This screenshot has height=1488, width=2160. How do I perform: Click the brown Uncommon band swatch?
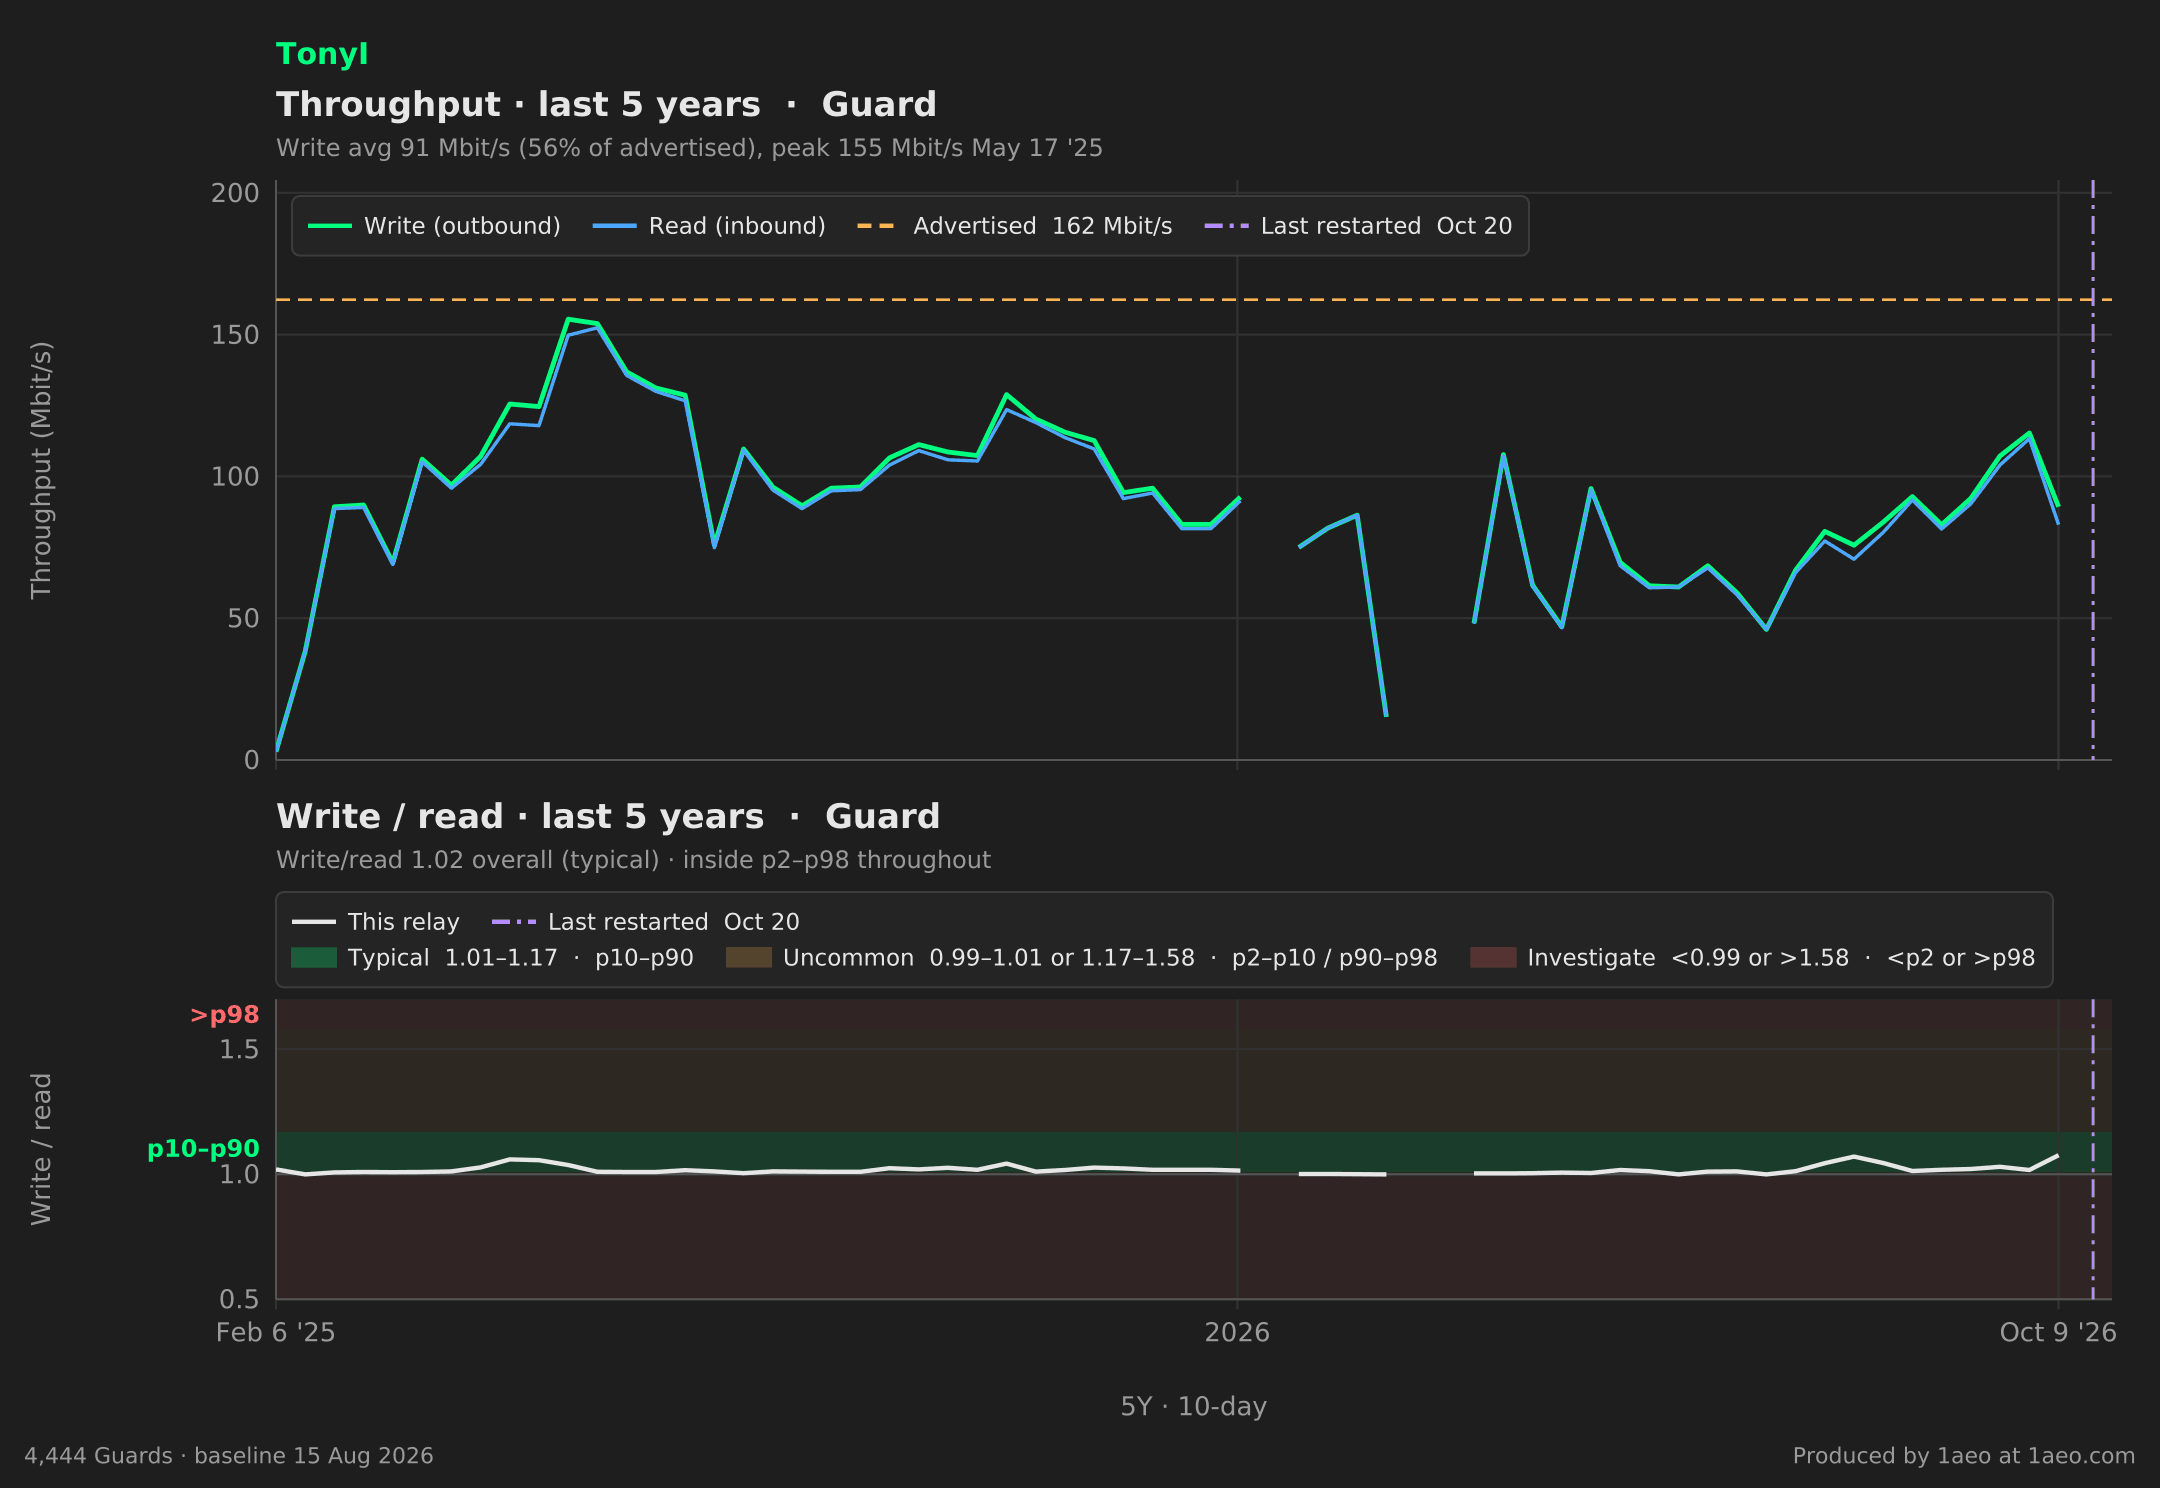coord(749,958)
